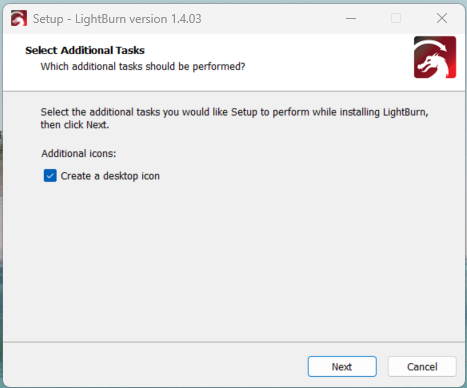The height and width of the screenshot is (388, 467).
Task: Click the blank footer space beside the Next button
Action: click(153, 367)
